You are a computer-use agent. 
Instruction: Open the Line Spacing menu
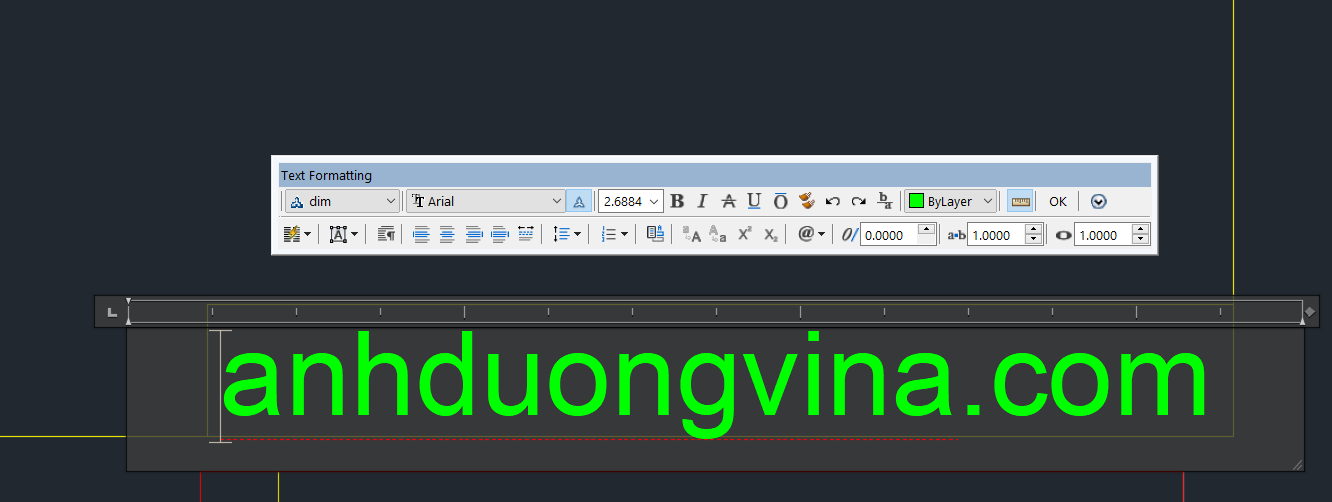click(567, 234)
